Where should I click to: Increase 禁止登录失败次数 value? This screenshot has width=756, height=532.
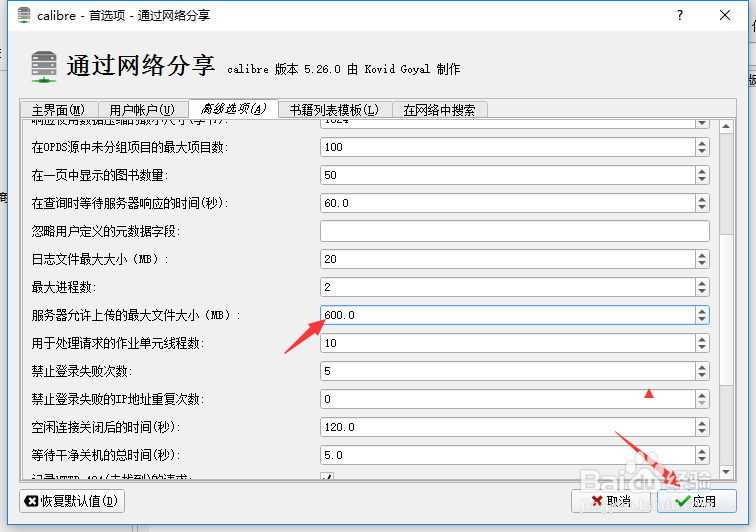click(x=702, y=367)
